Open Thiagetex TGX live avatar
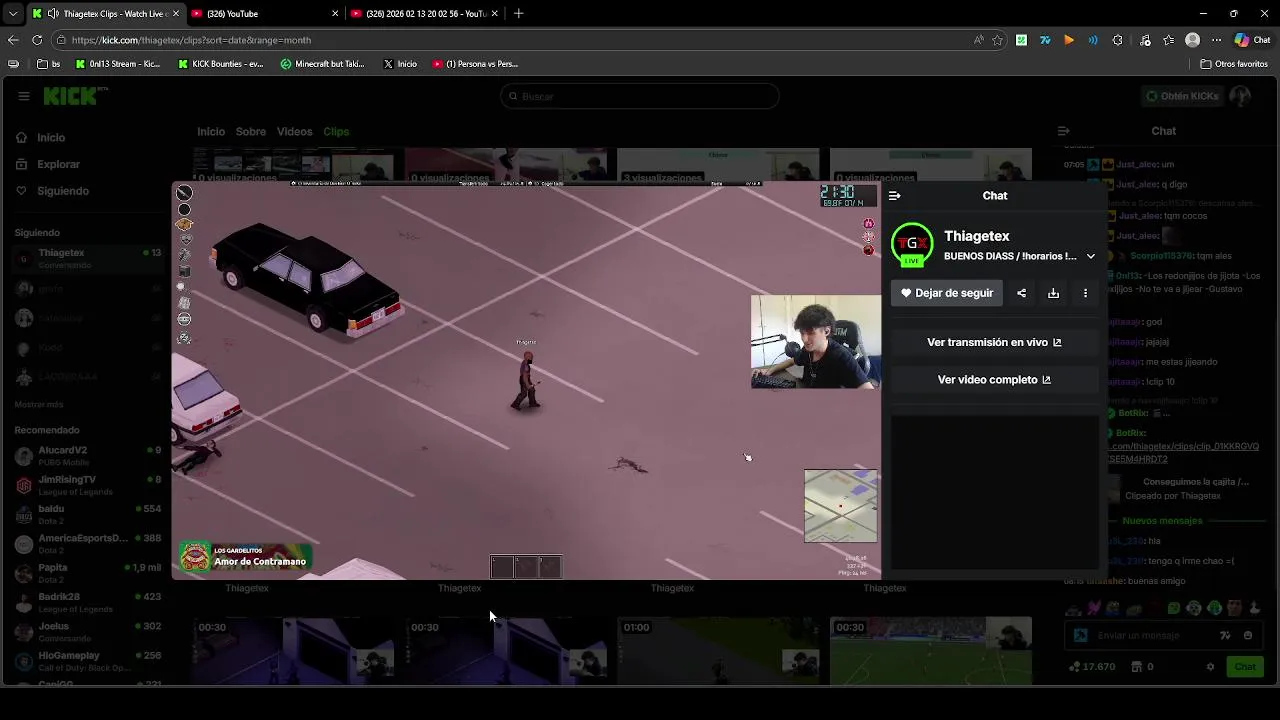1280x720 pixels. coord(912,245)
